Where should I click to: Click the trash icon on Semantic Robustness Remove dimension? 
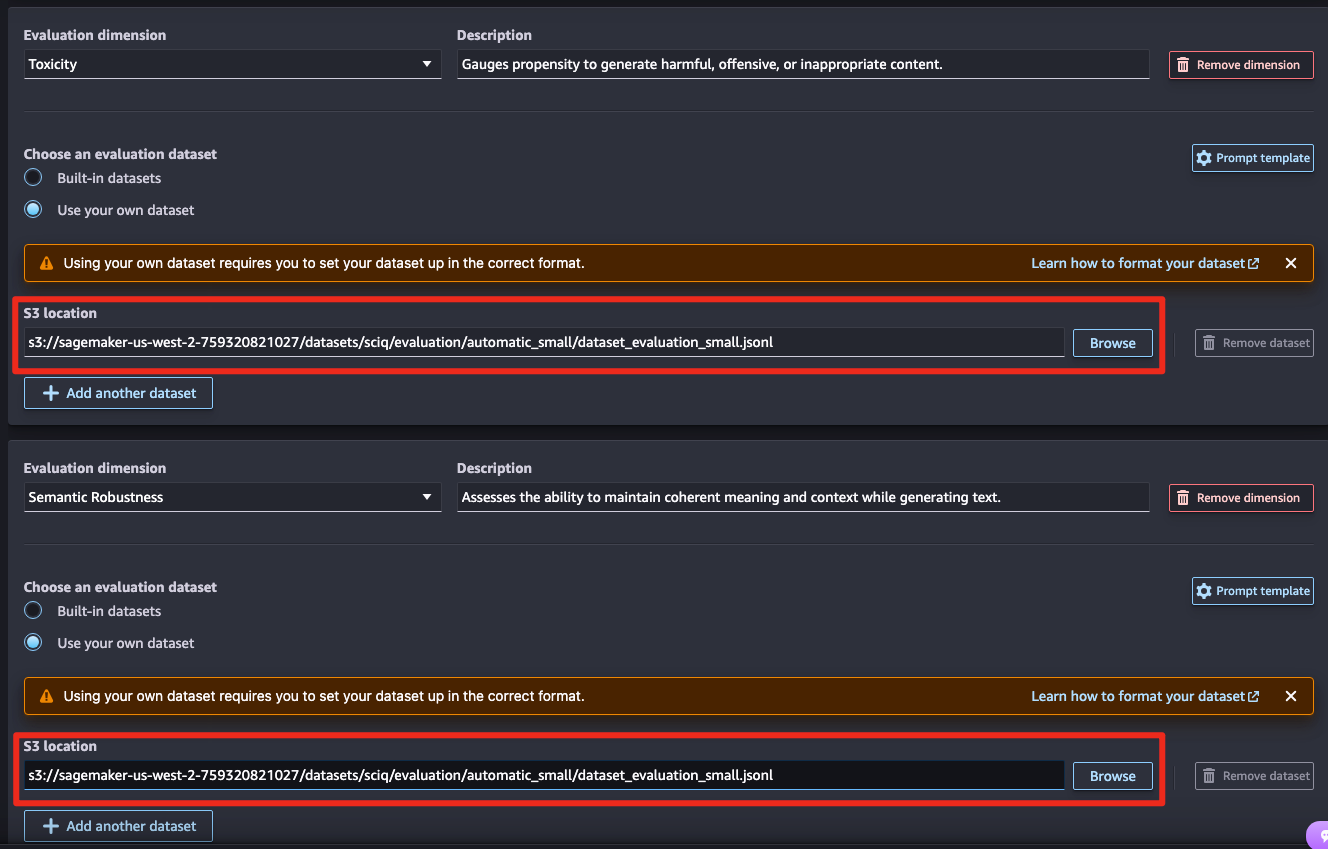tap(1183, 498)
